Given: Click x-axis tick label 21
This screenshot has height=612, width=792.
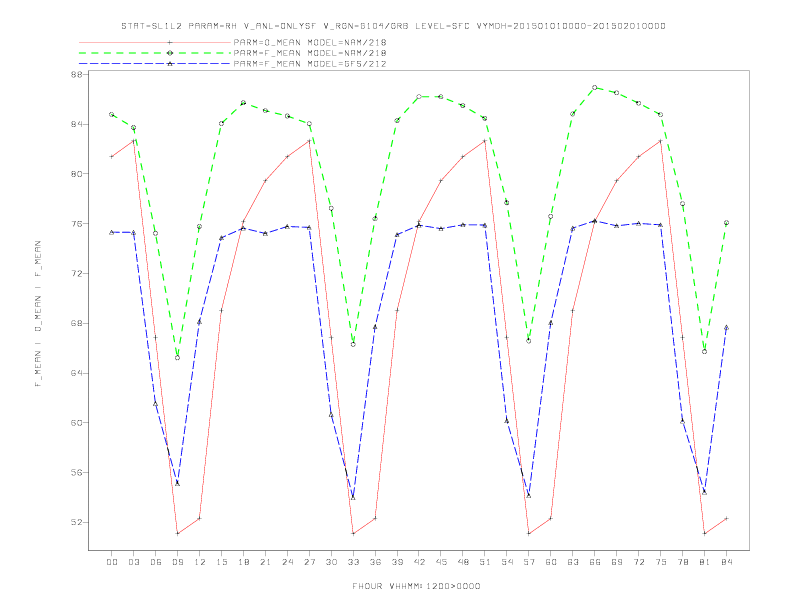Looking at the screenshot, I should tap(265, 562).
